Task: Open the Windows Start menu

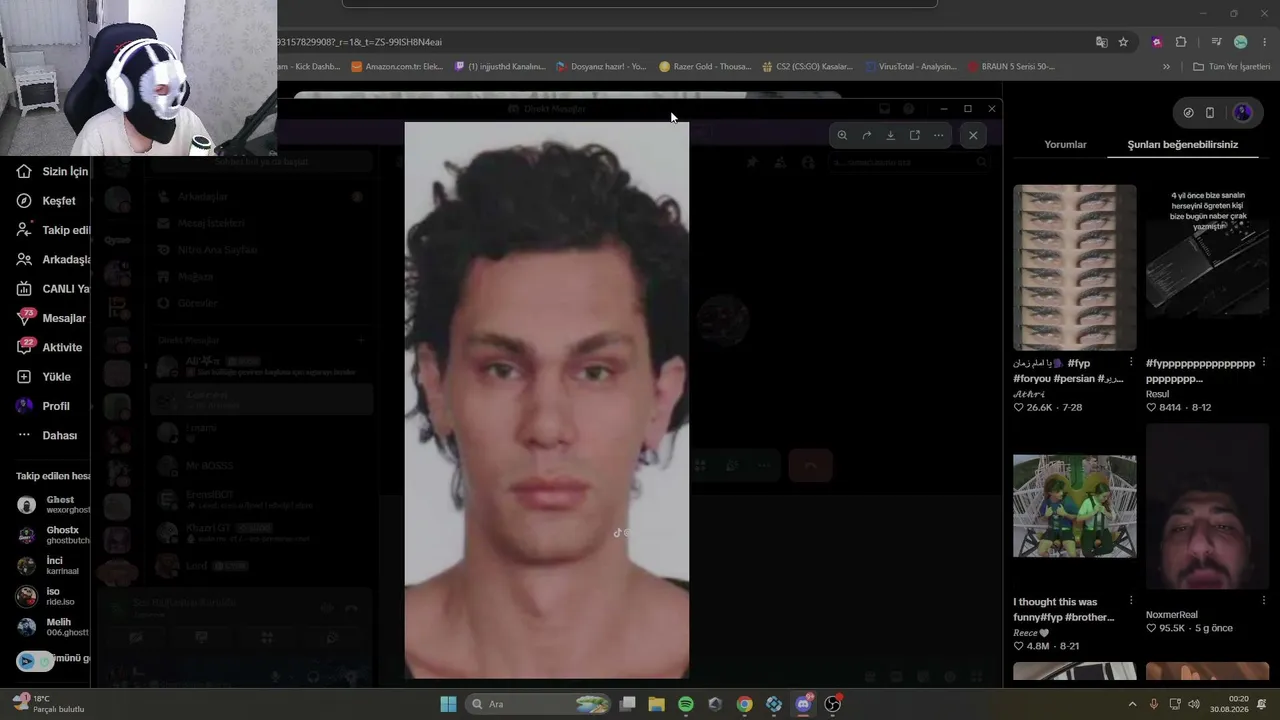Action: pos(448,704)
